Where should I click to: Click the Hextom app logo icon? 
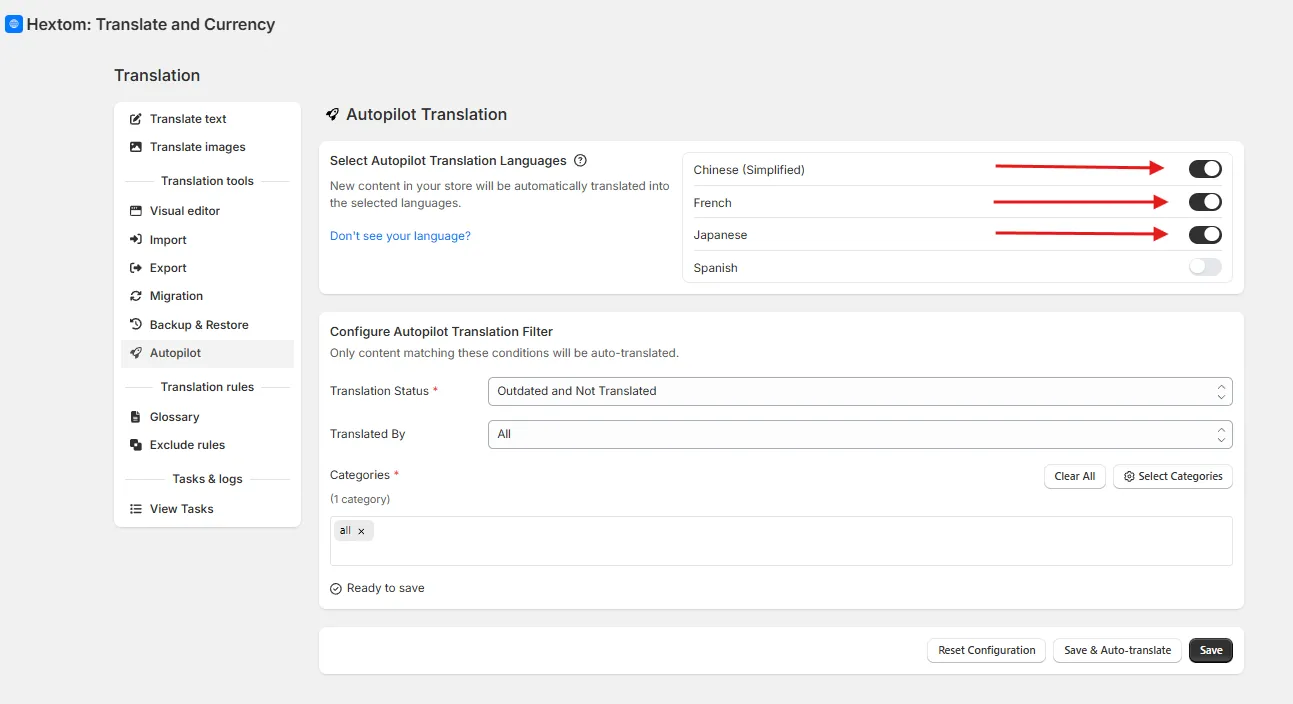click(14, 24)
